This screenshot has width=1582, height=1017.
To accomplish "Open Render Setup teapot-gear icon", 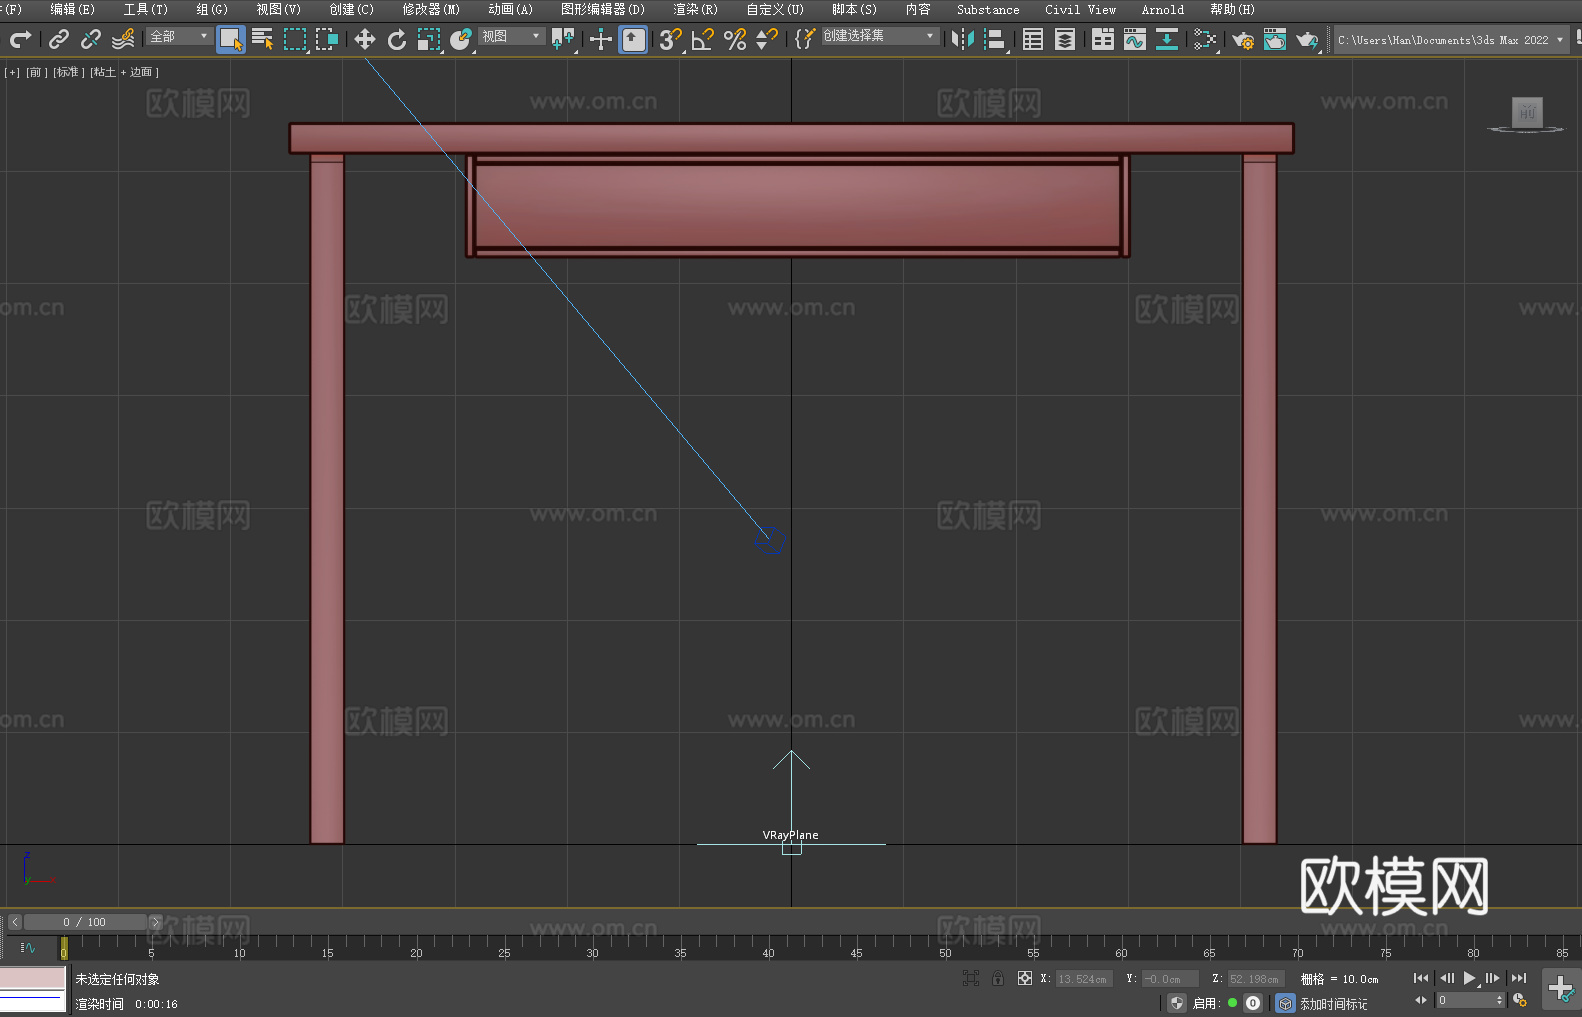I will pyautogui.click(x=1243, y=39).
